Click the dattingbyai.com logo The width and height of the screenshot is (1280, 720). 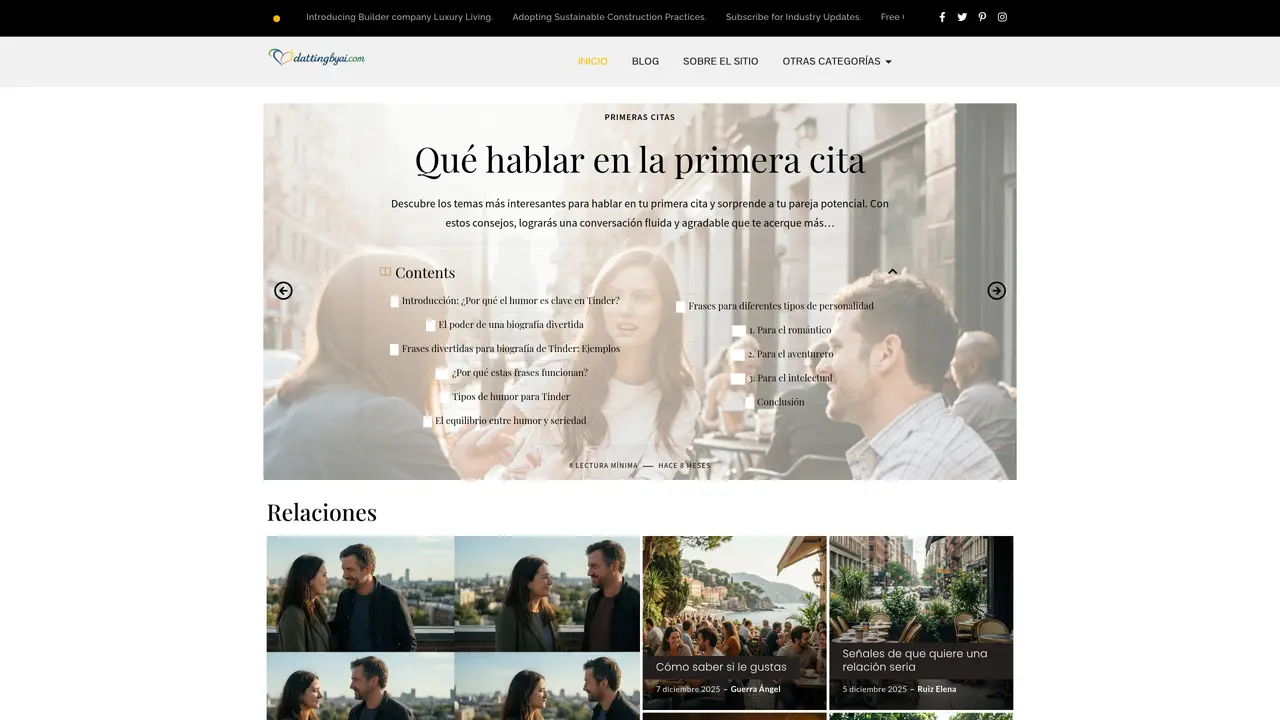(x=317, y=58)
